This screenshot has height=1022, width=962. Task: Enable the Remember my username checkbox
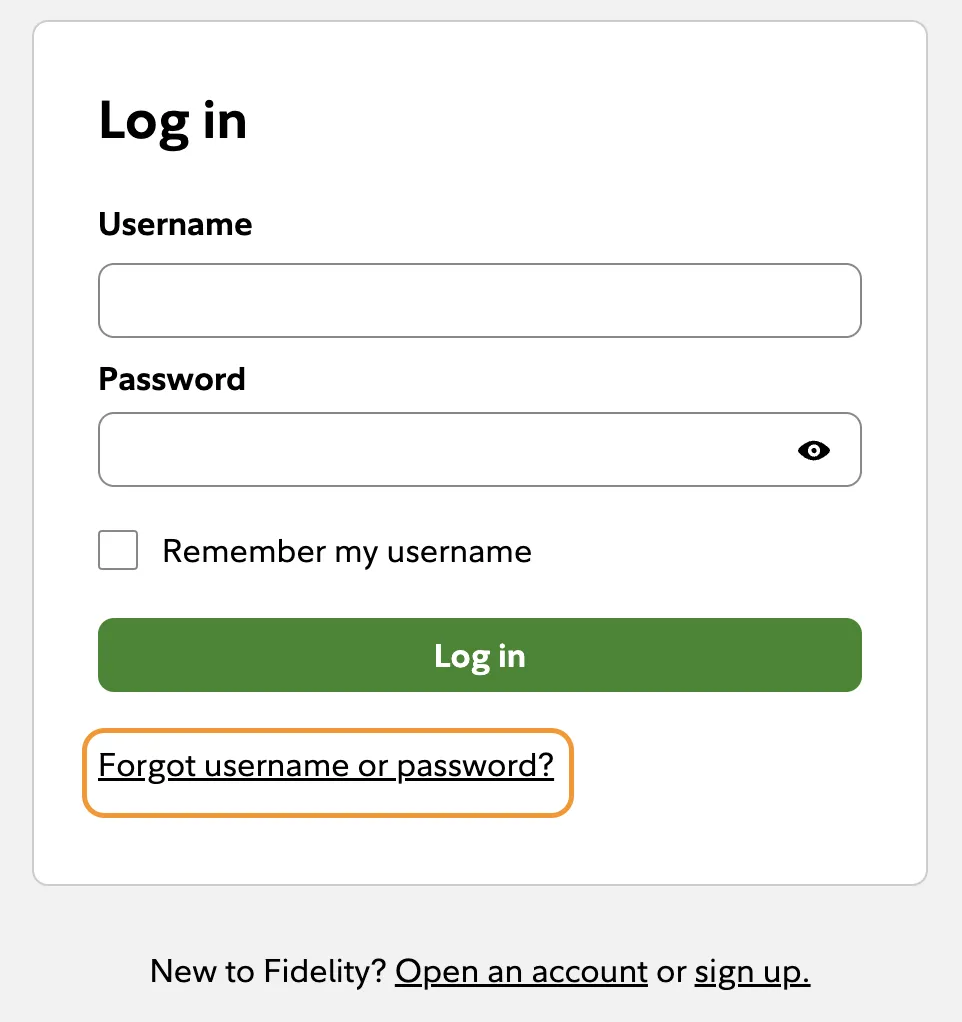click(x=117, y=550)
